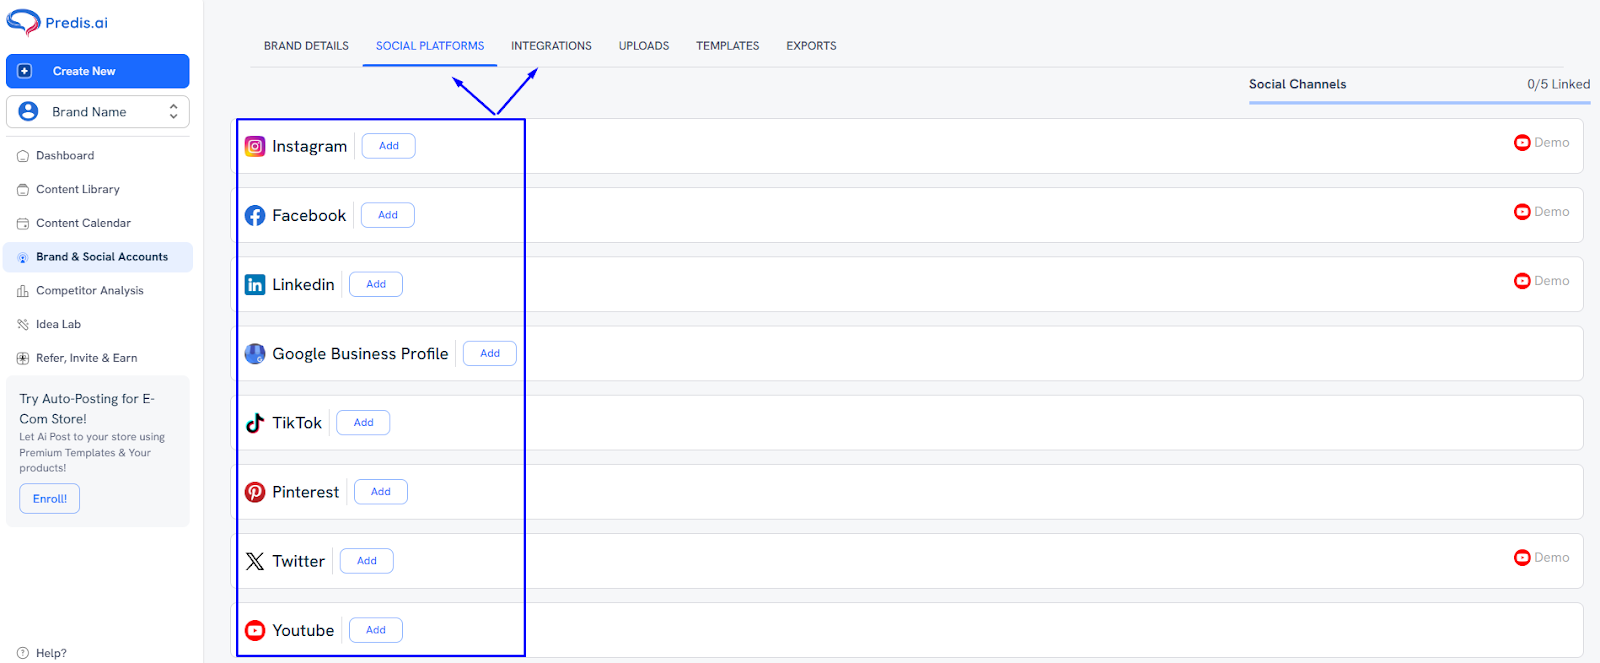Add a Facebook account
This screenshot has width=1600, height=663.
tap(388, 215)
